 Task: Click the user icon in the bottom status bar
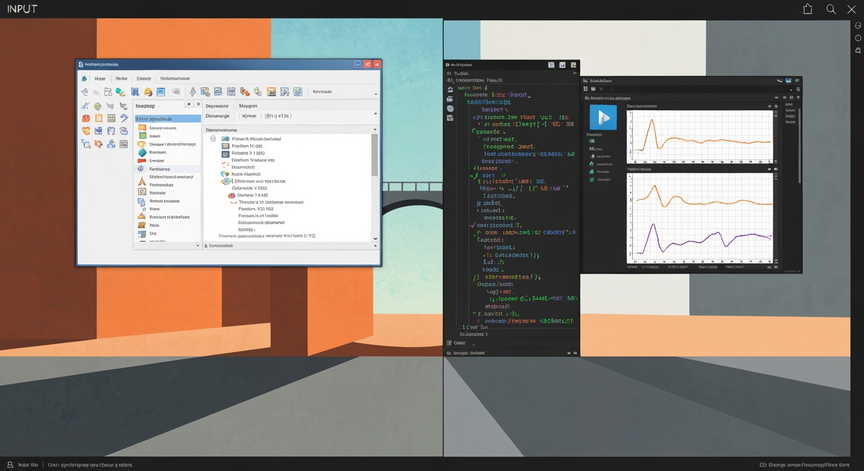click(x=10, y=465)
